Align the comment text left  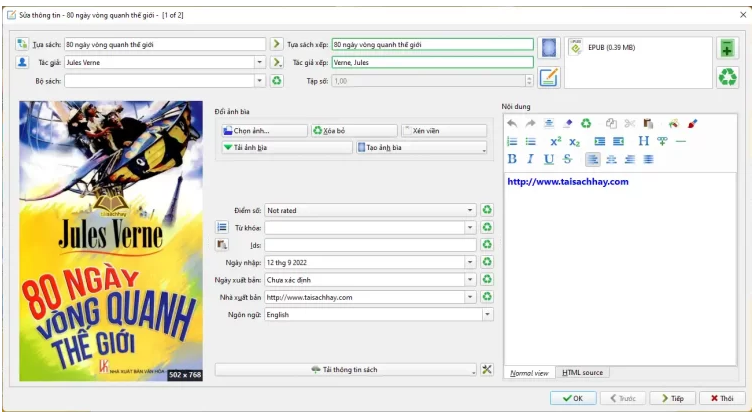[x=593, y=159]
